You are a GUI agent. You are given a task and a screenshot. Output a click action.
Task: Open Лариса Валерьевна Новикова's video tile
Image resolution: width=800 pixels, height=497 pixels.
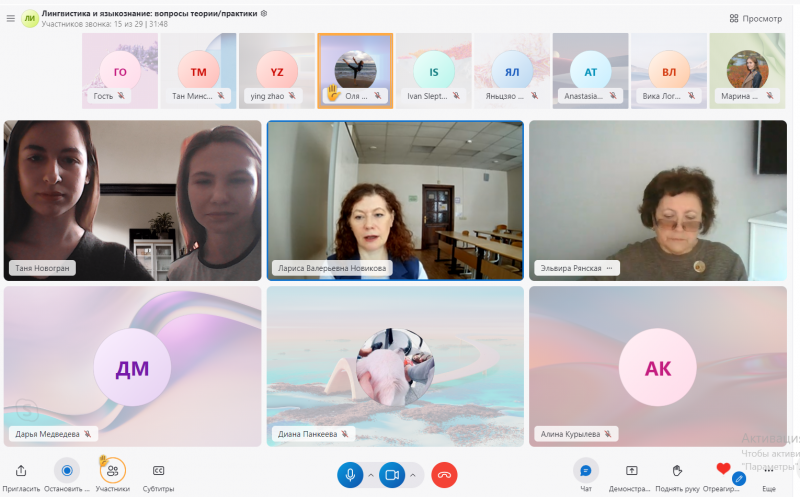[395, 201]
